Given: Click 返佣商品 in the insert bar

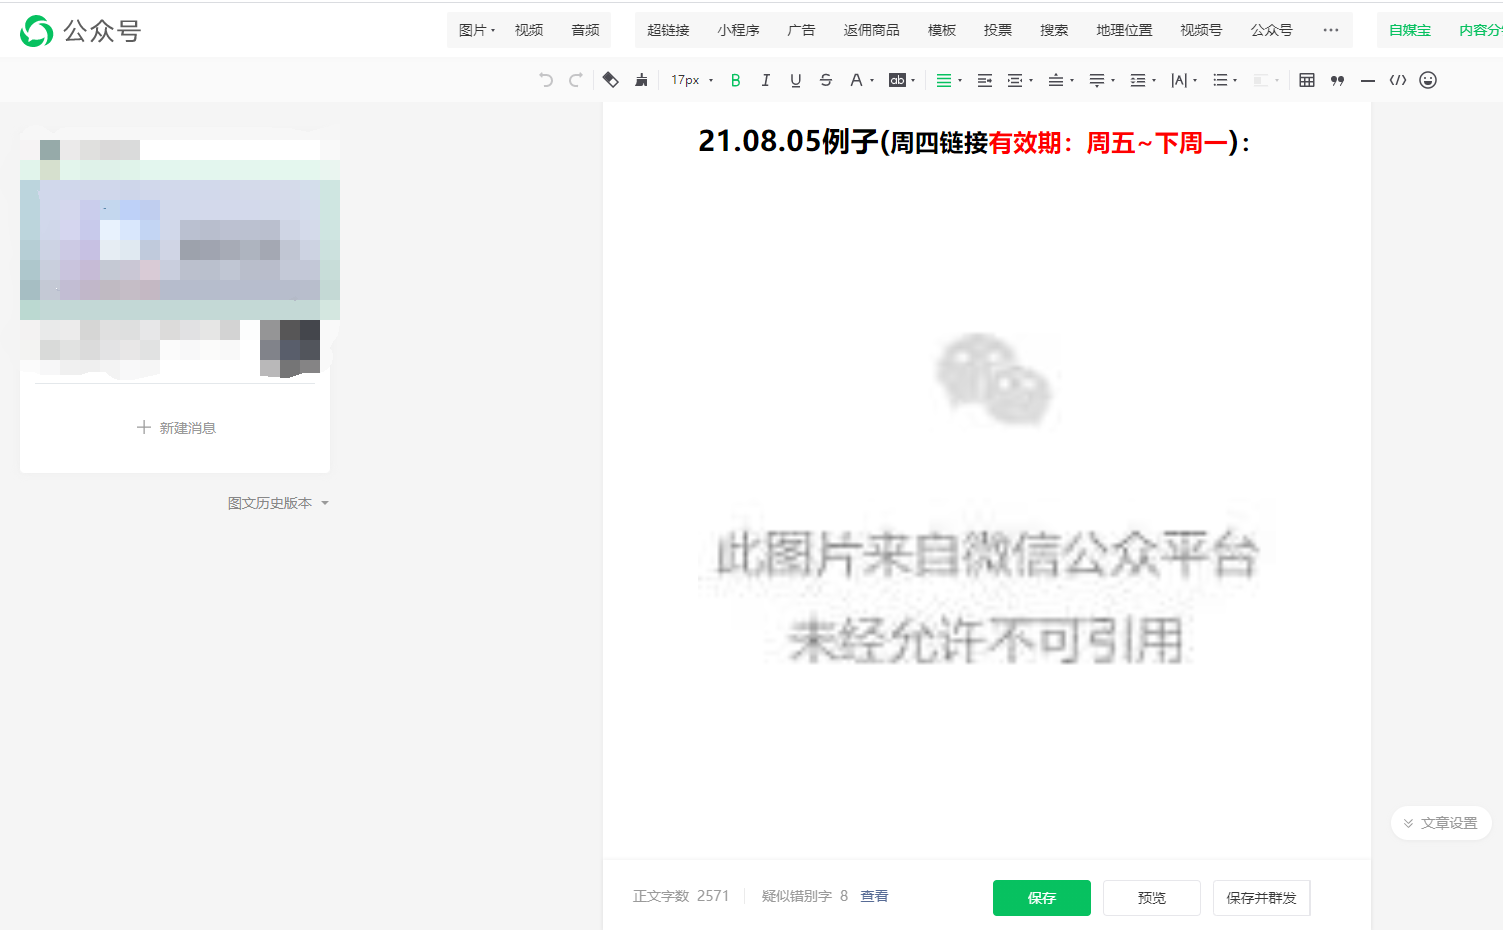Looking at the screenshot, I should tap(871, 30).
